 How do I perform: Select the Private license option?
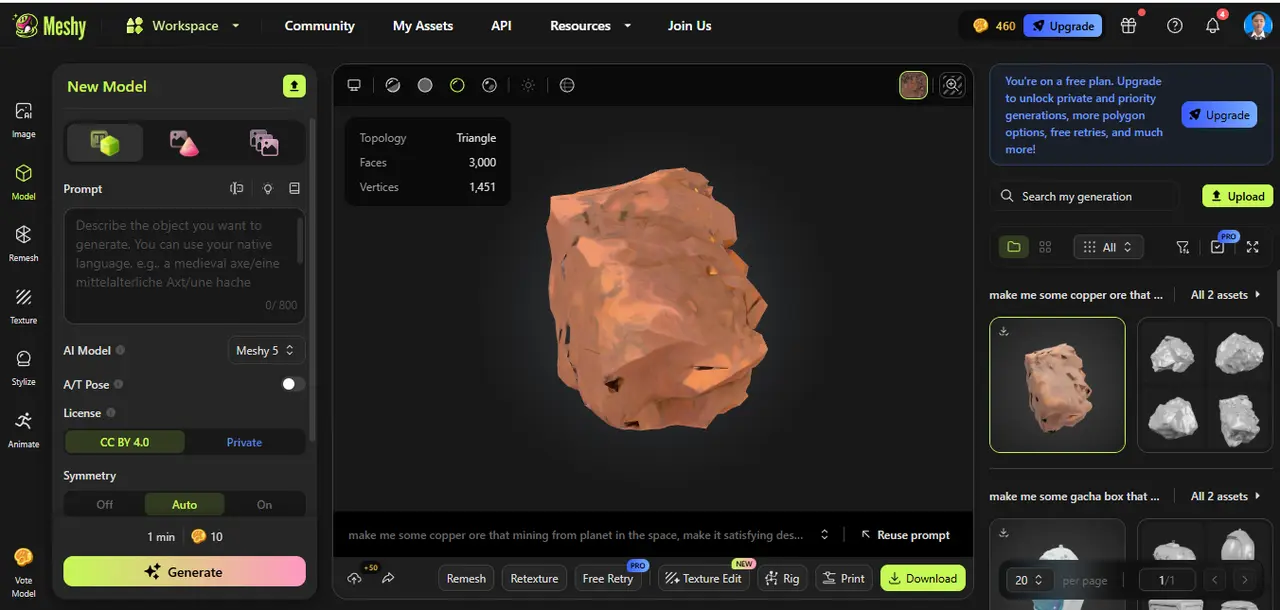pyautogui.click(x=244, y=442)
